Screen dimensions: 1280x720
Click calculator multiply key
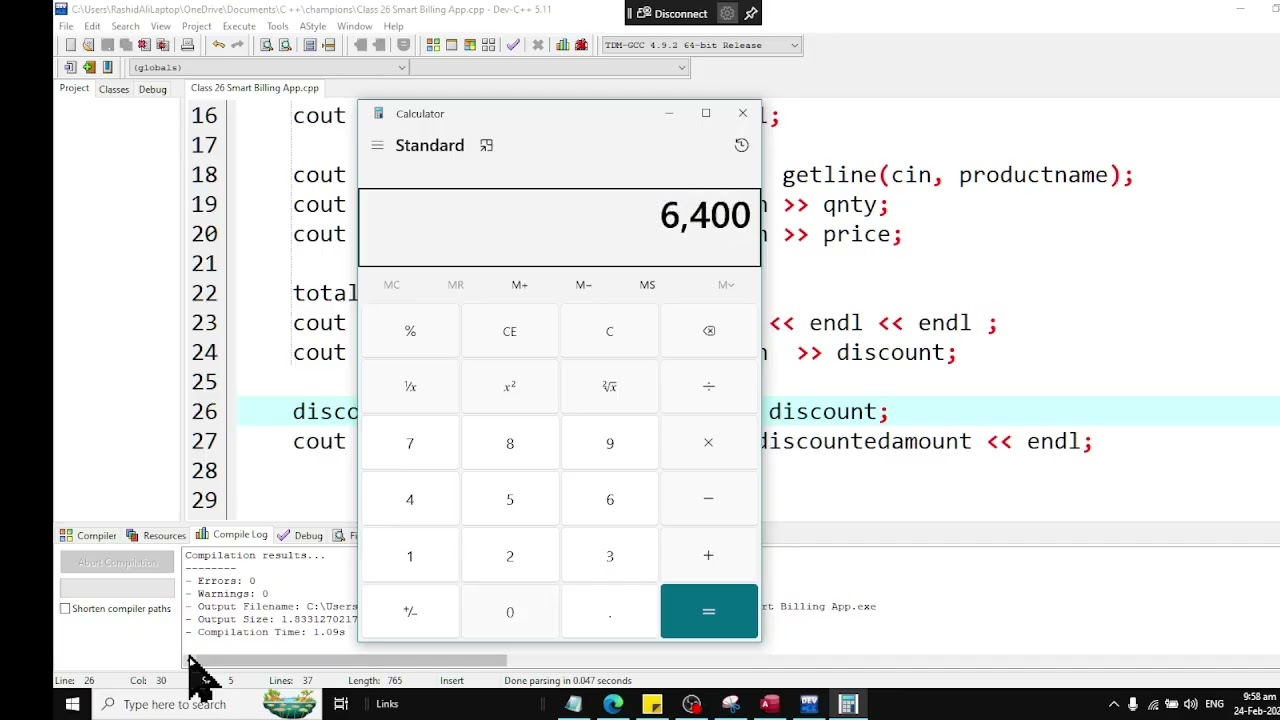[x=709, y=443]
